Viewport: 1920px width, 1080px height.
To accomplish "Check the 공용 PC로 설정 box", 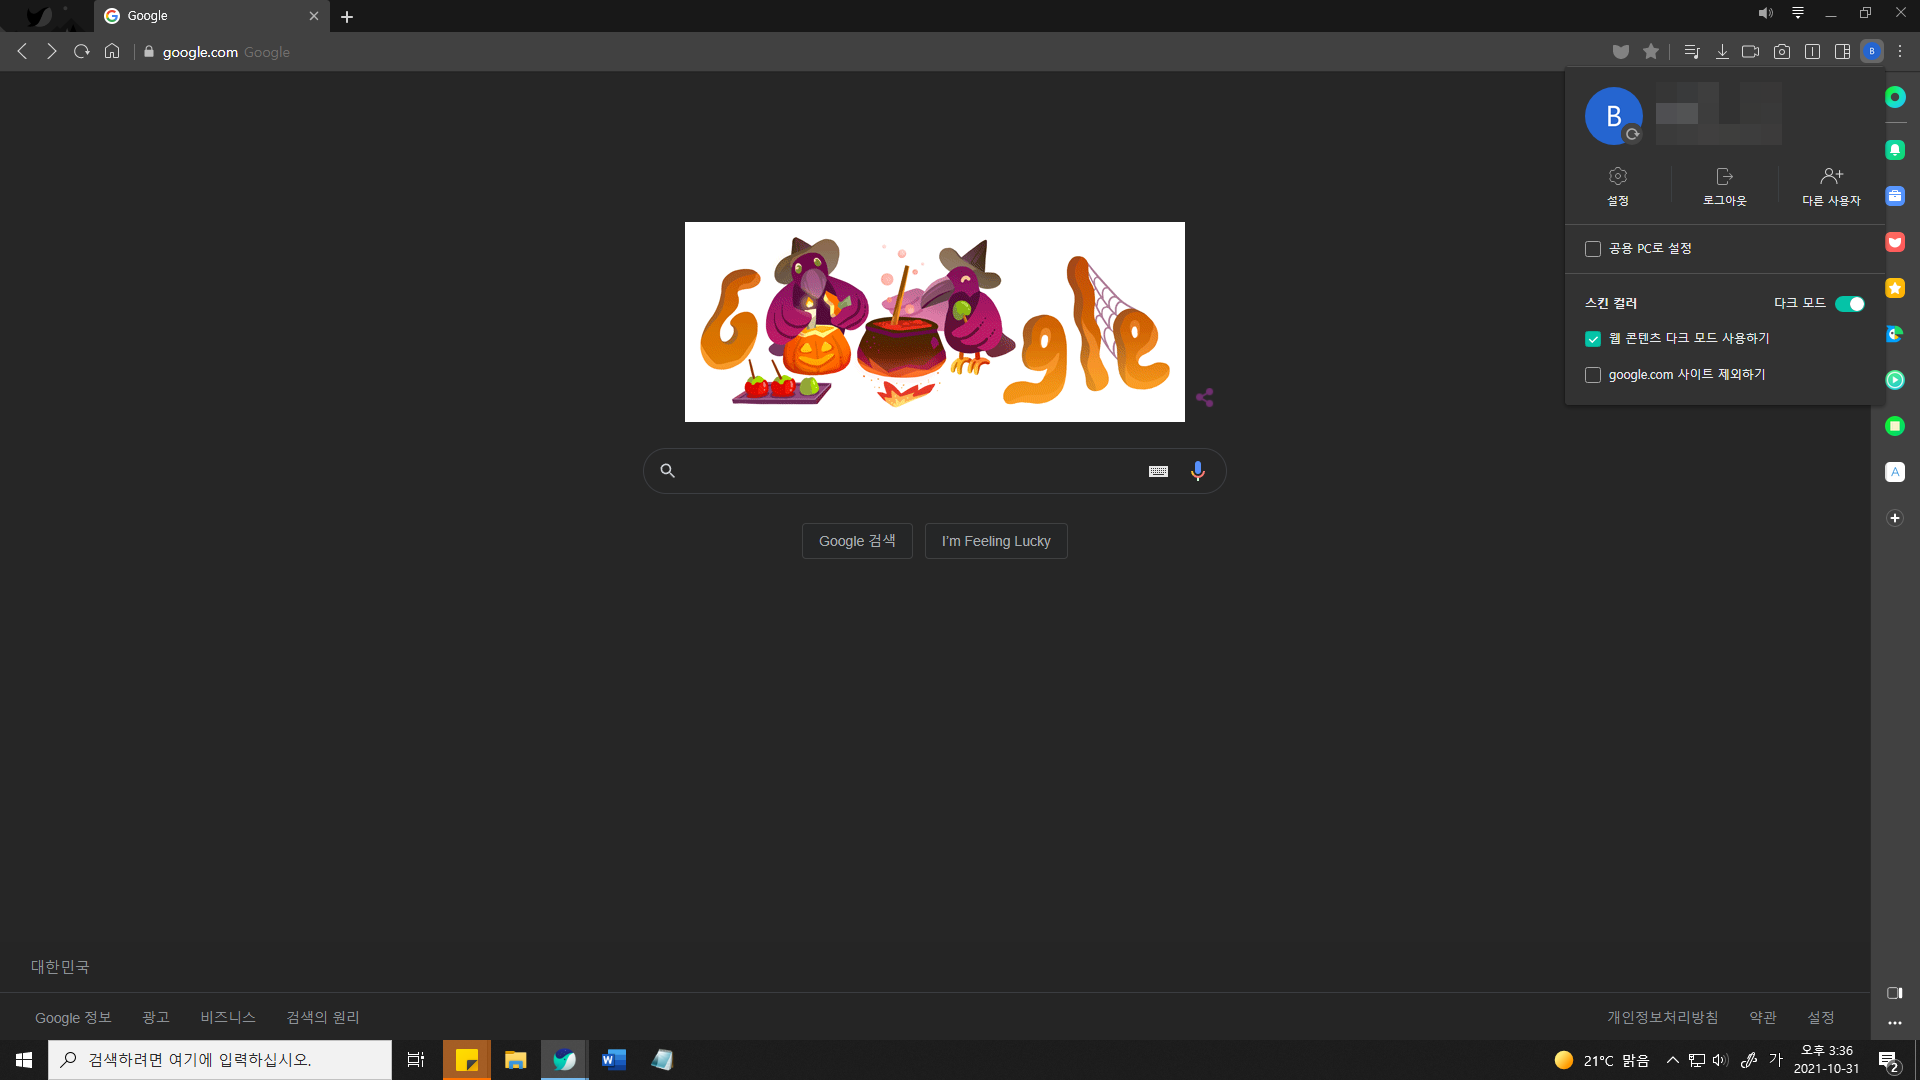I will (x=1593, y=249).
